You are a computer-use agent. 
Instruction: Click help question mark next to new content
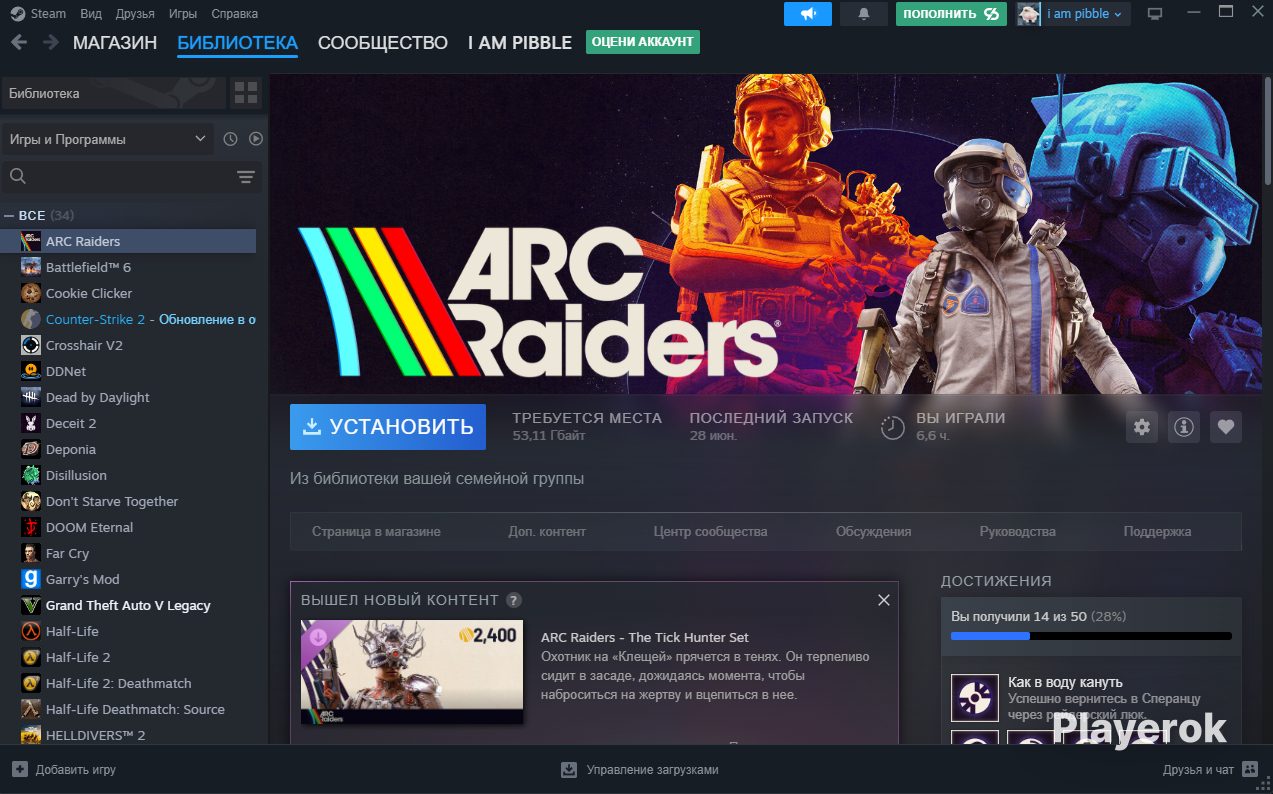pyautogui.click(x=514, y=600)
